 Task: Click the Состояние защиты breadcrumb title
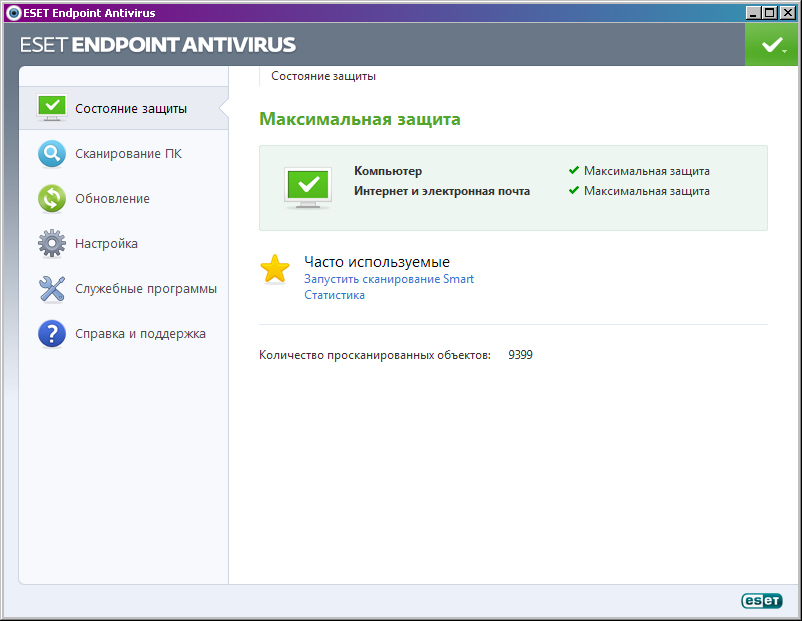[x=323, y=76]
